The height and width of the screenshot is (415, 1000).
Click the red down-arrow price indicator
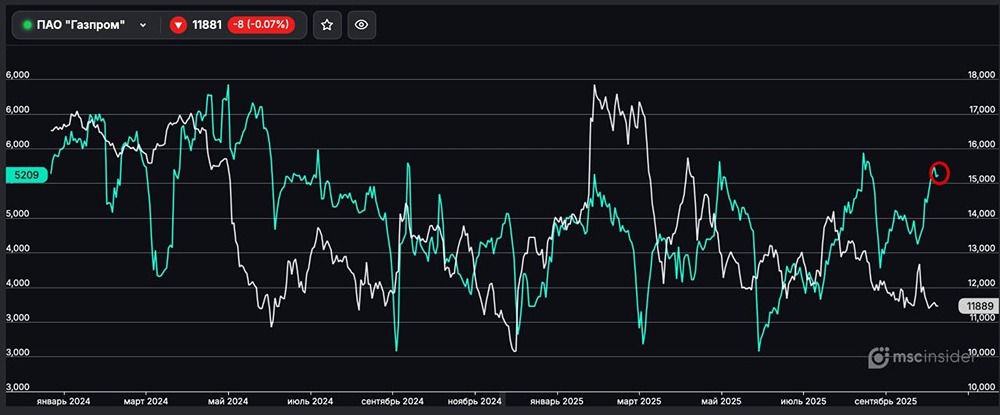pyautogui.click(x=179, y=25)
